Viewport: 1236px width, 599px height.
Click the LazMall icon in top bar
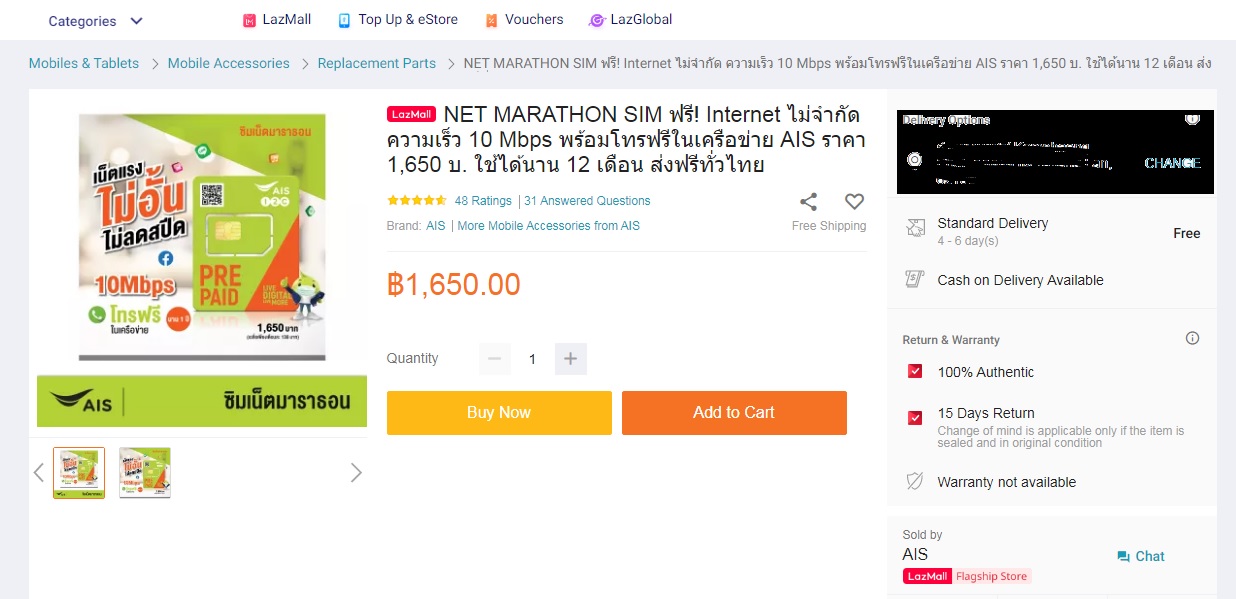pos(250,20)
